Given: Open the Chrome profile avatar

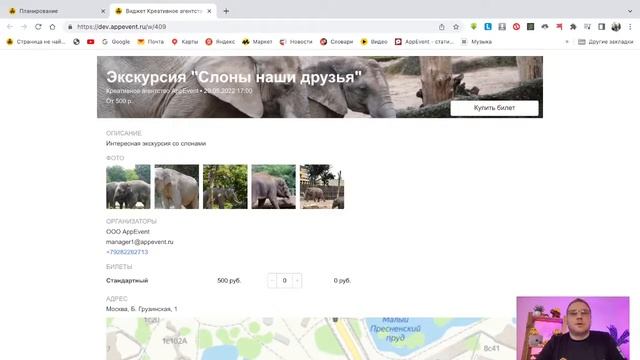Looking at the screenshot, I should [x=616, y=27].
